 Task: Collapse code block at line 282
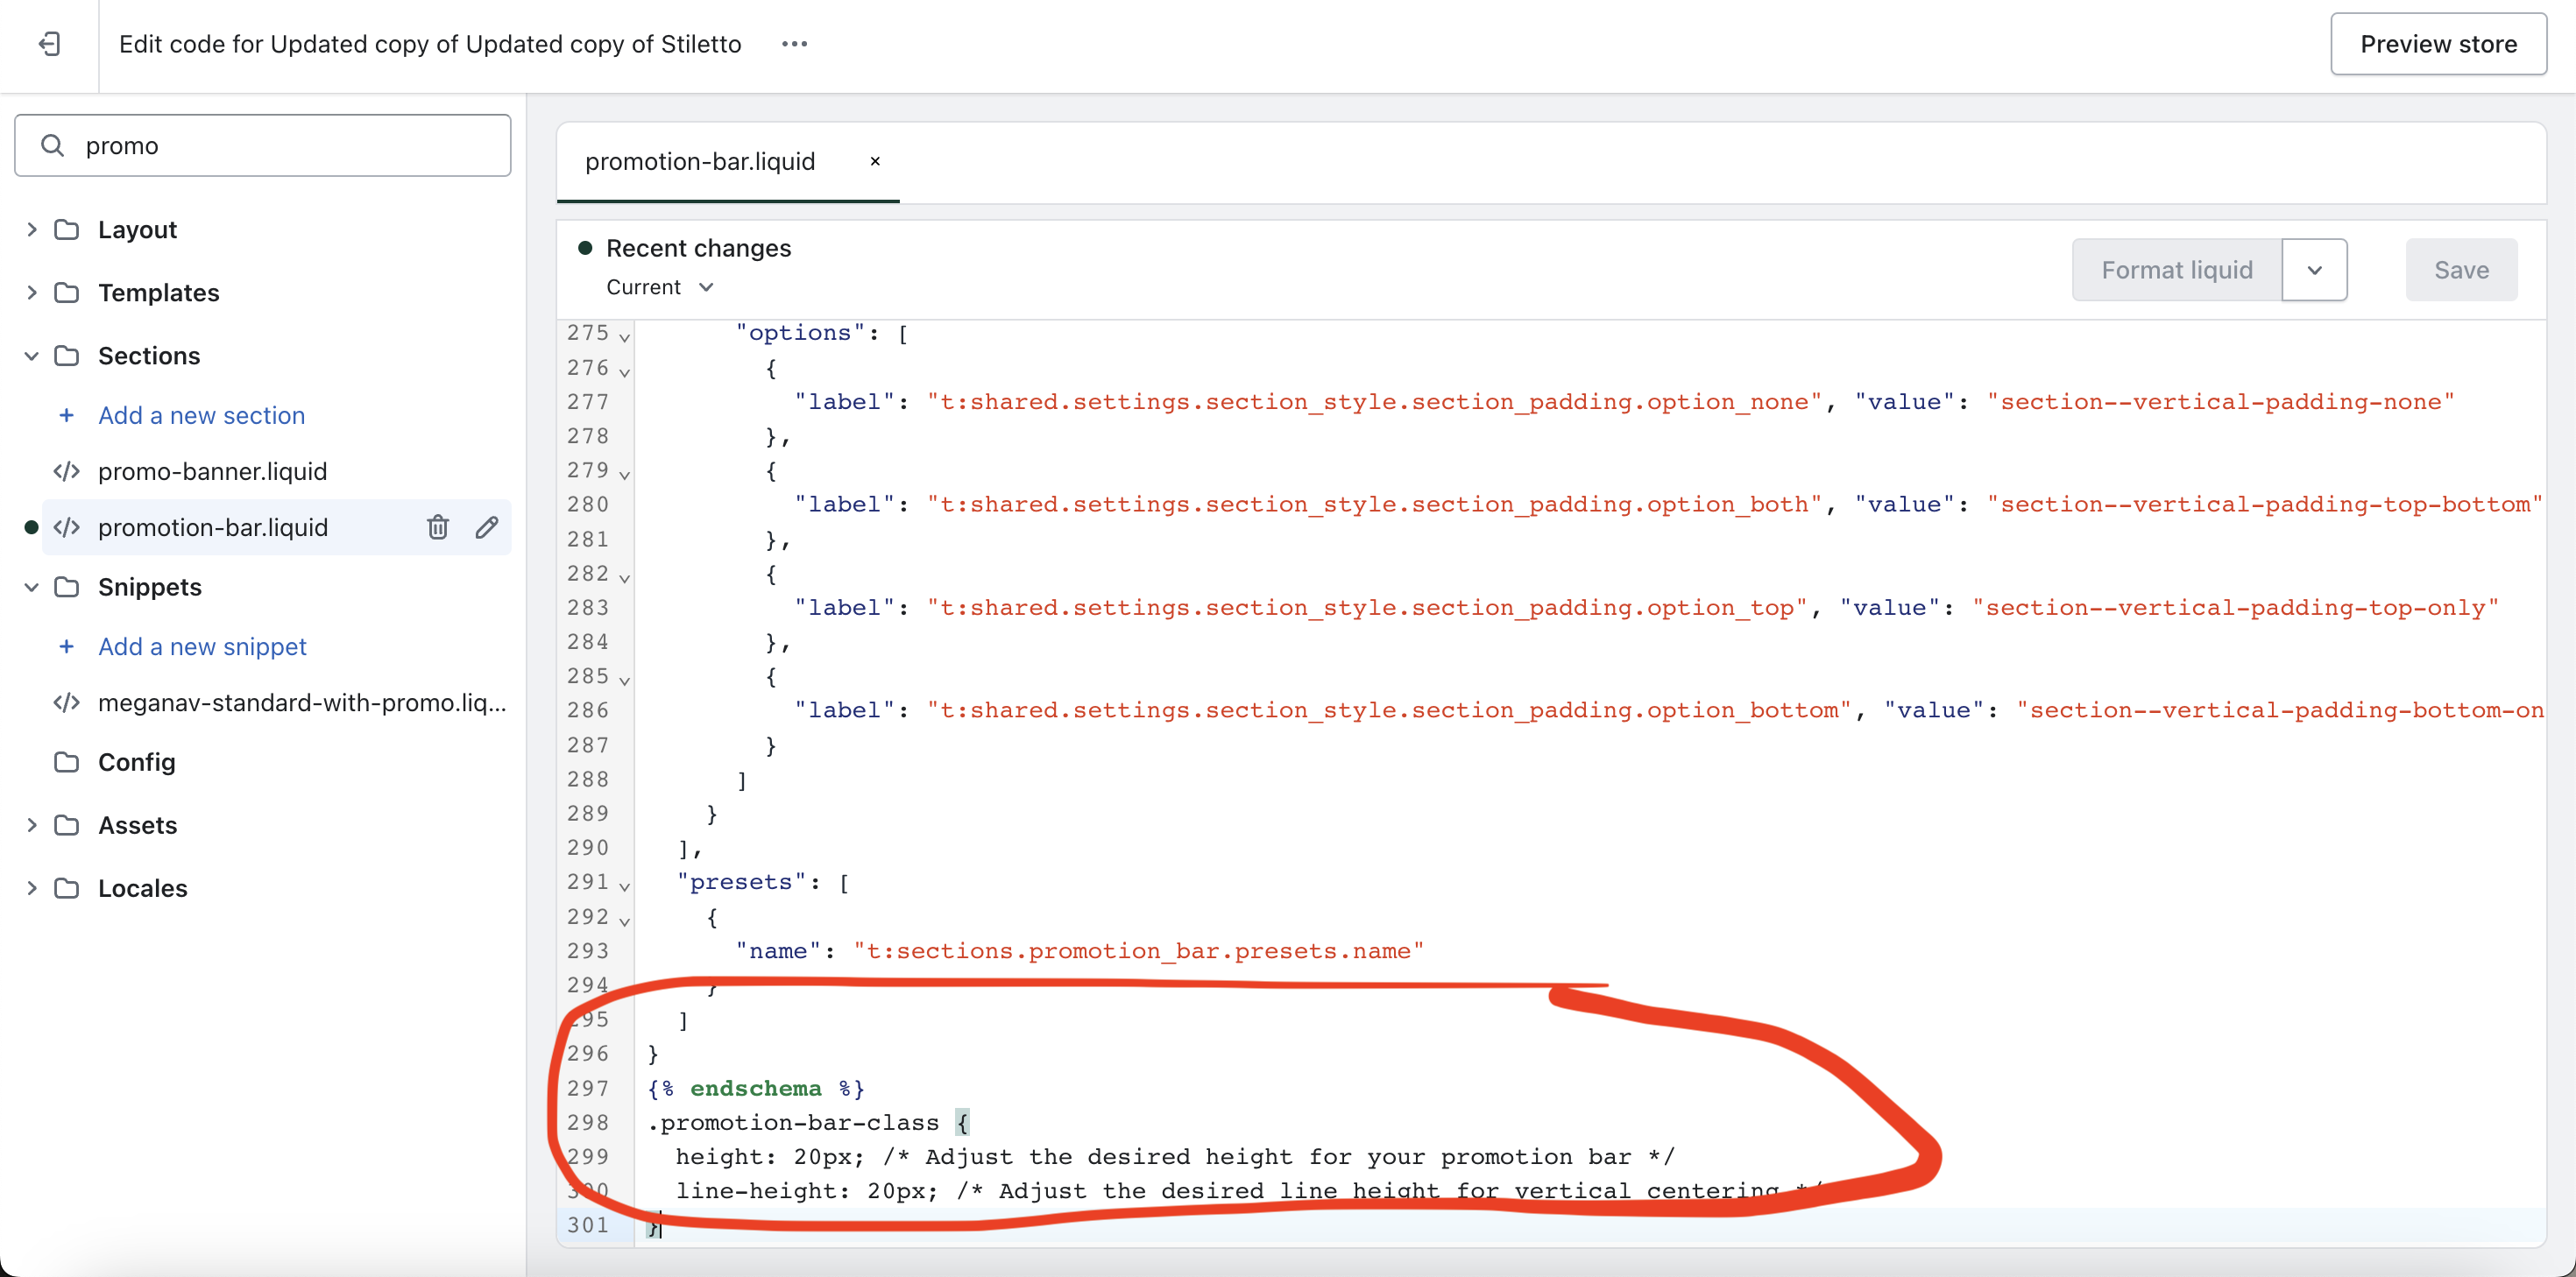click(625, 578)
